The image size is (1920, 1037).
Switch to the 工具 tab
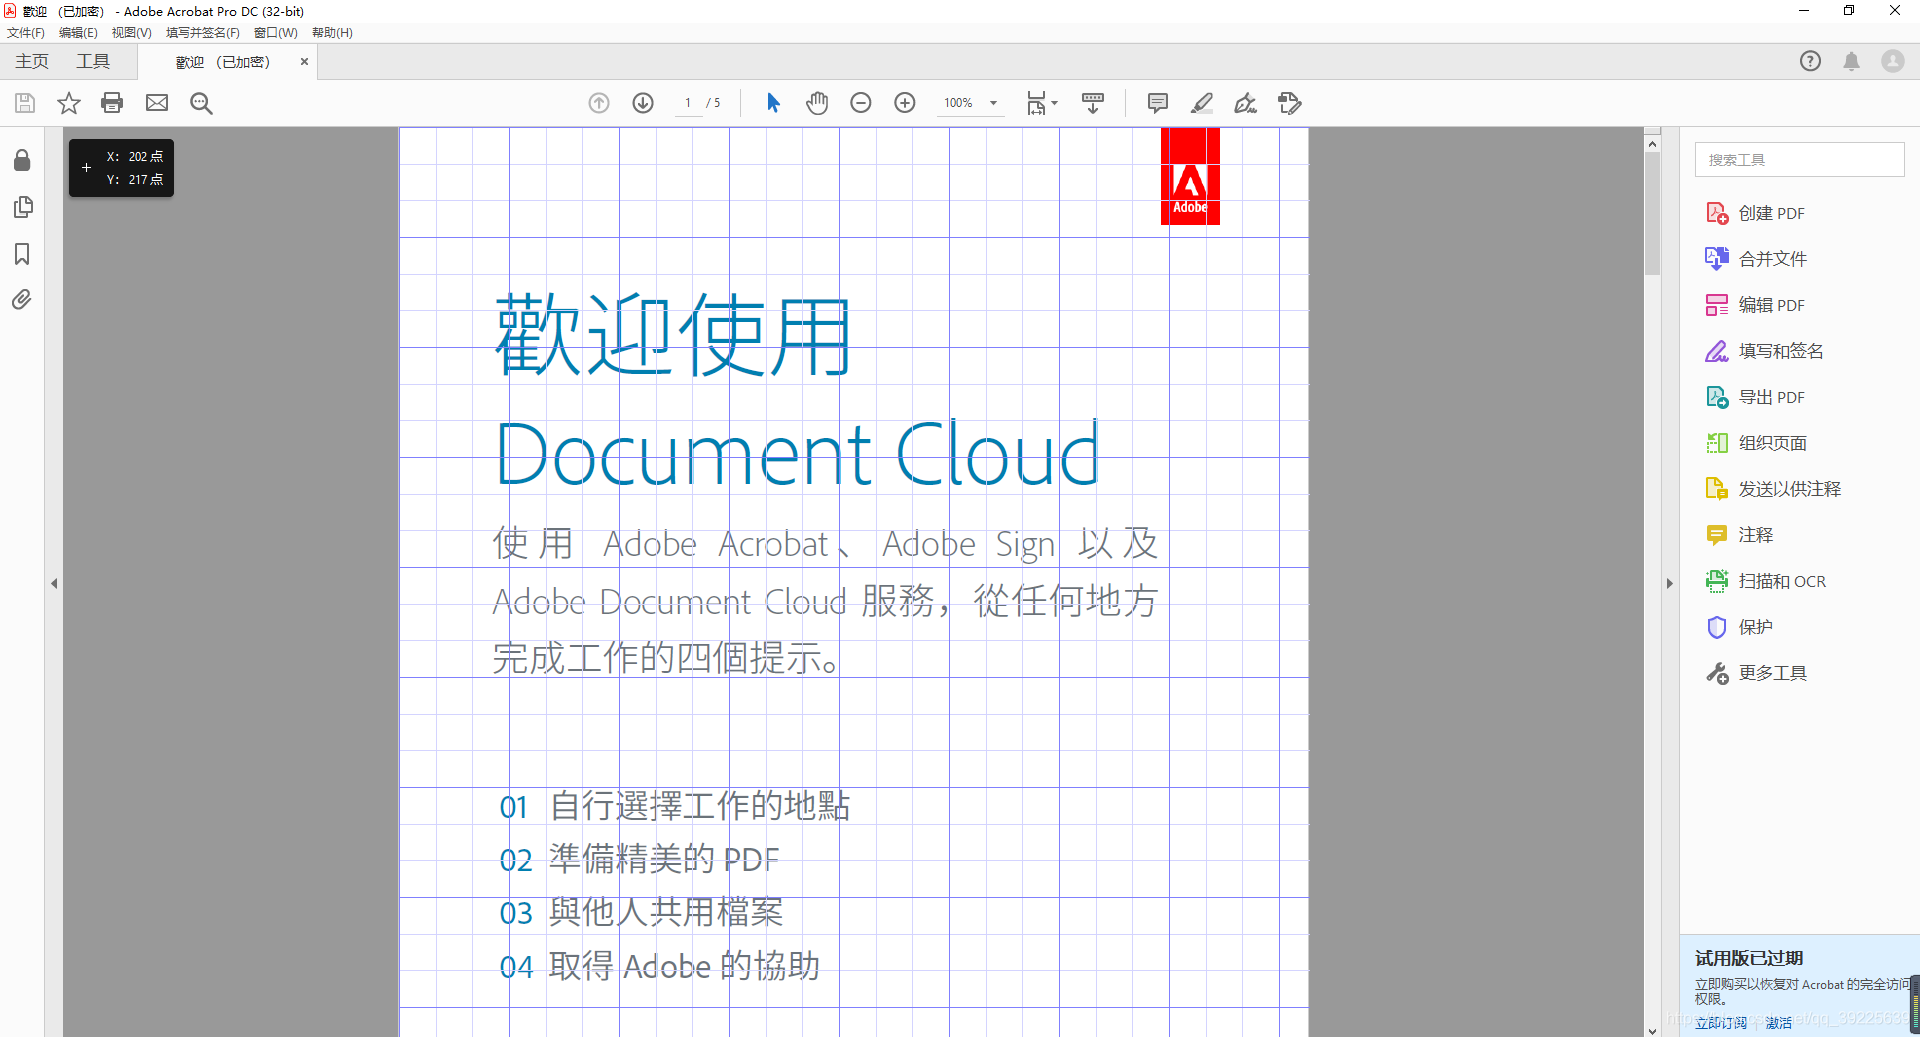(x=93, y=61)
